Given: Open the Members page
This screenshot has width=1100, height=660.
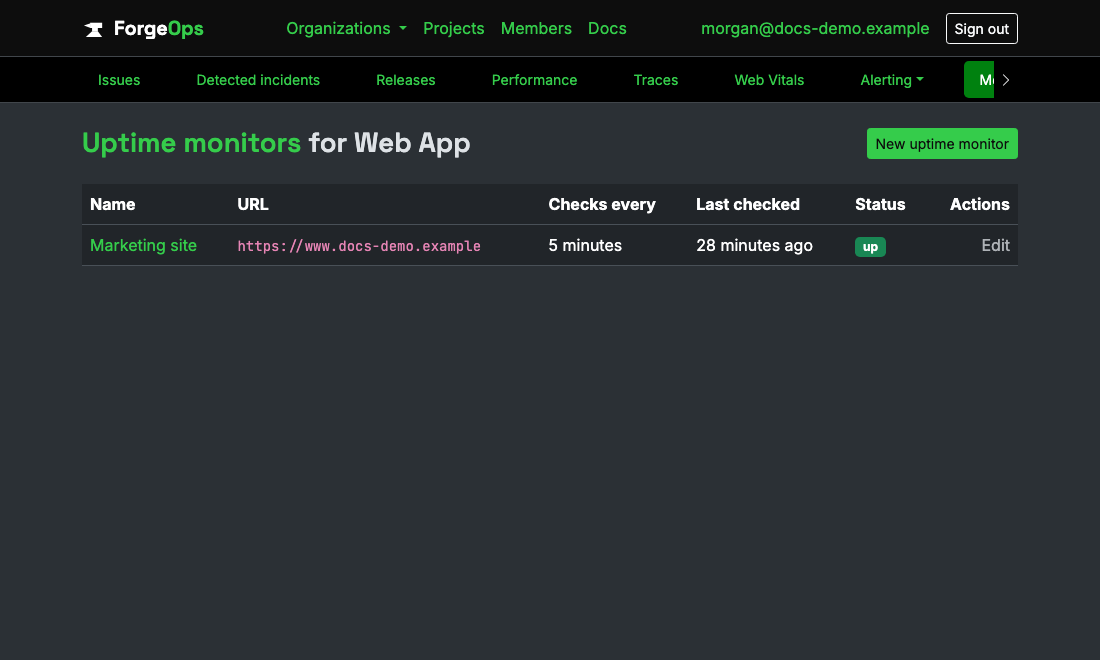Looking at the screenshot, I should pos(536,29).
